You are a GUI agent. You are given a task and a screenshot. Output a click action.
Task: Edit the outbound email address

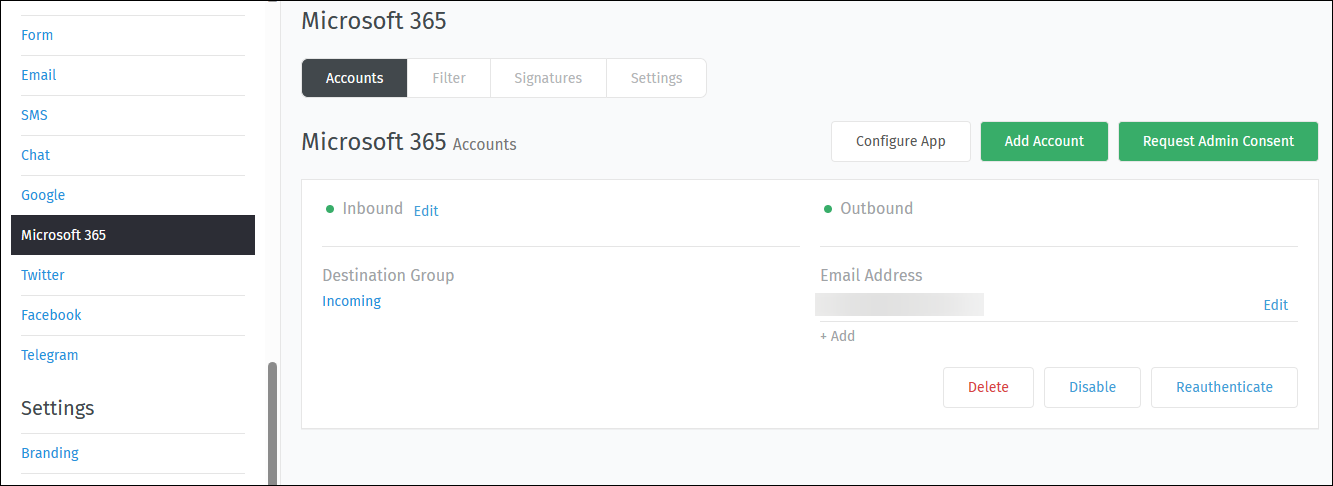pyautogui.click(x=1275, y=305)
